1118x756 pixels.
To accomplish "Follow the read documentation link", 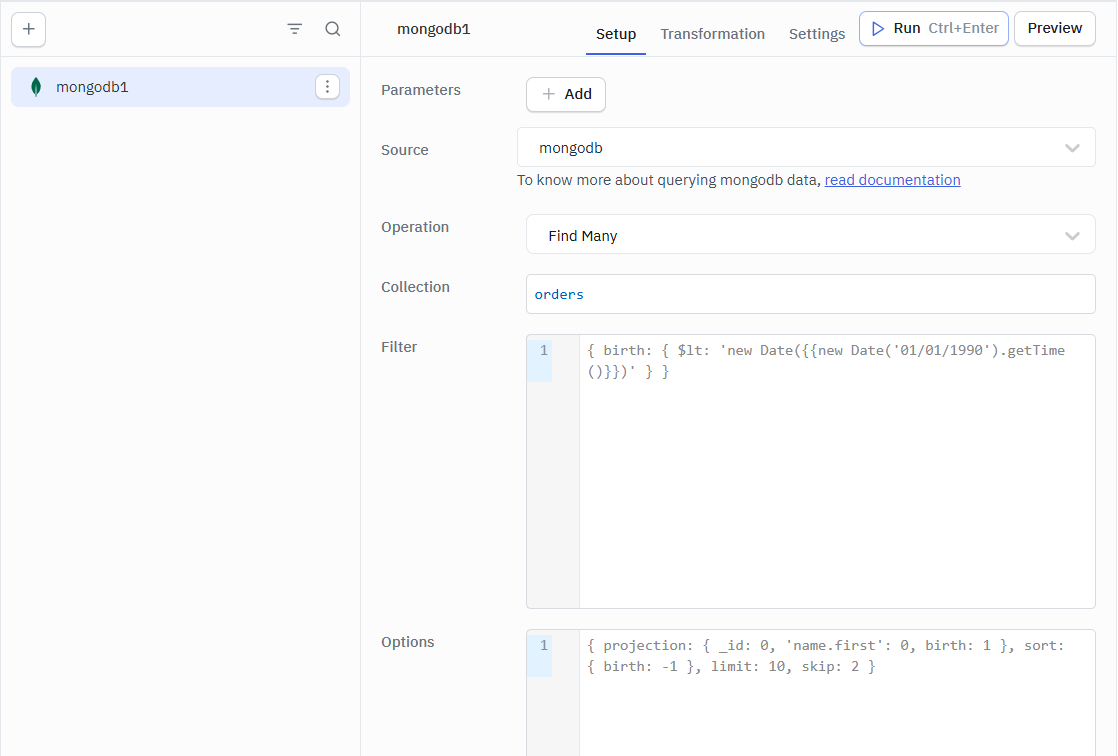I will coord(892,180).
